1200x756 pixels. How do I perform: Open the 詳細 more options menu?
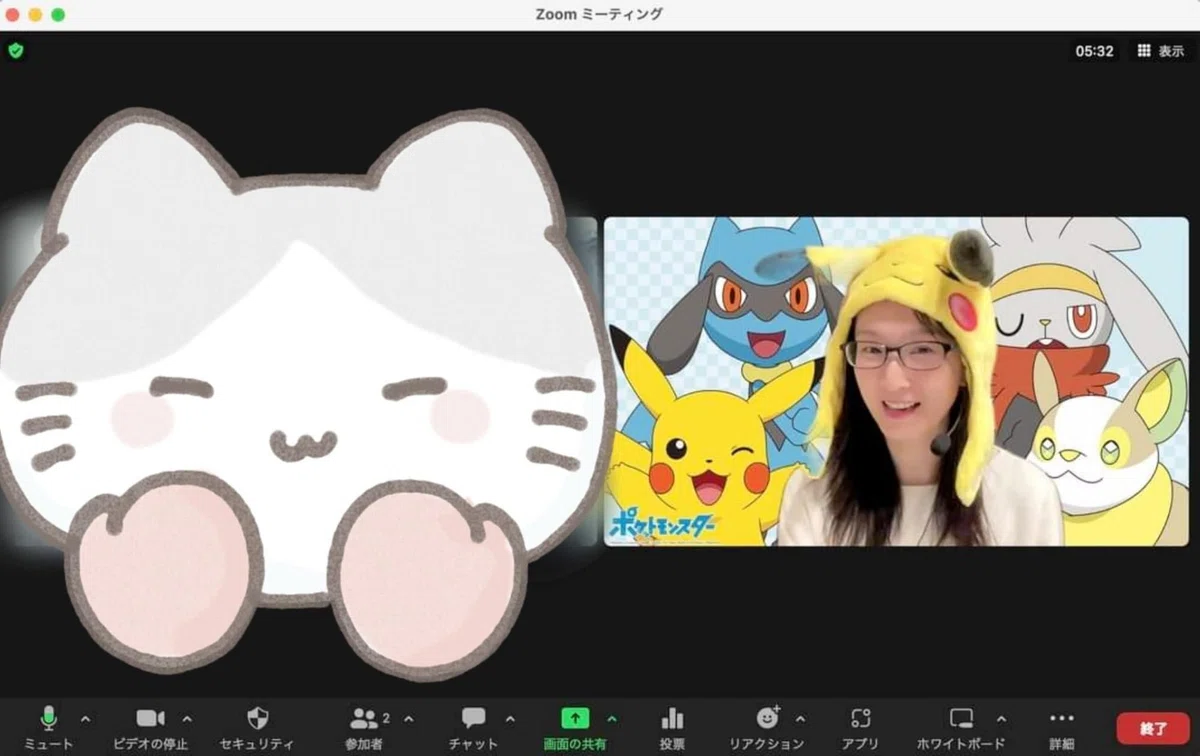coord(1062,727)
